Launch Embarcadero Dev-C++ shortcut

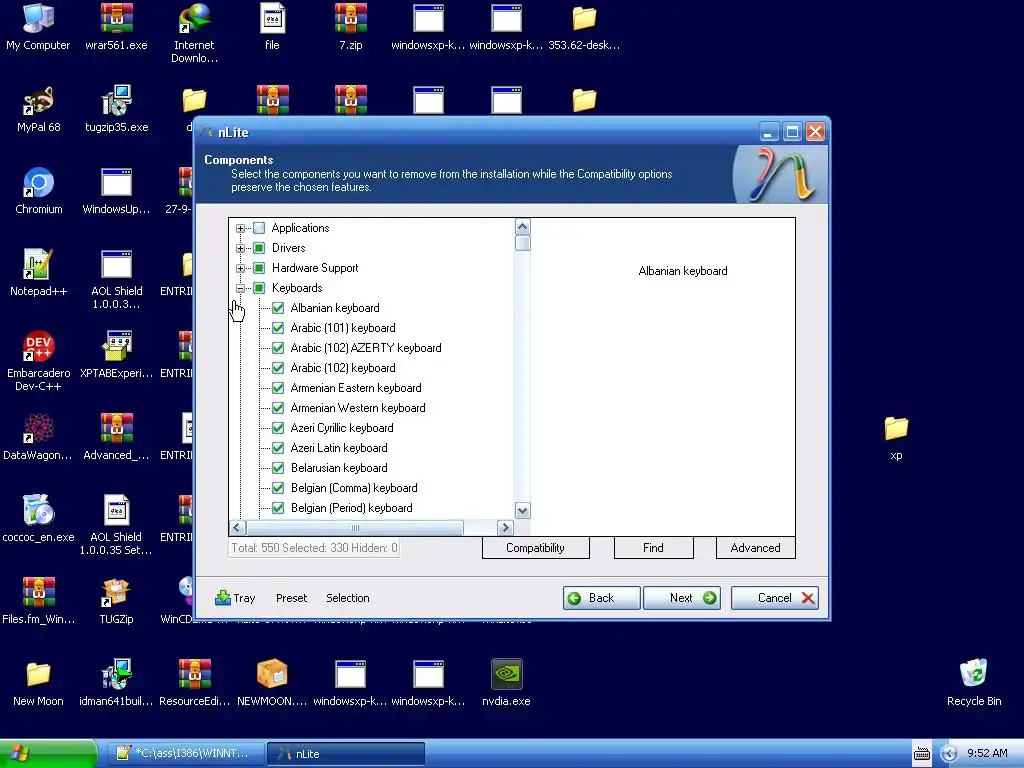click(38, 361)
